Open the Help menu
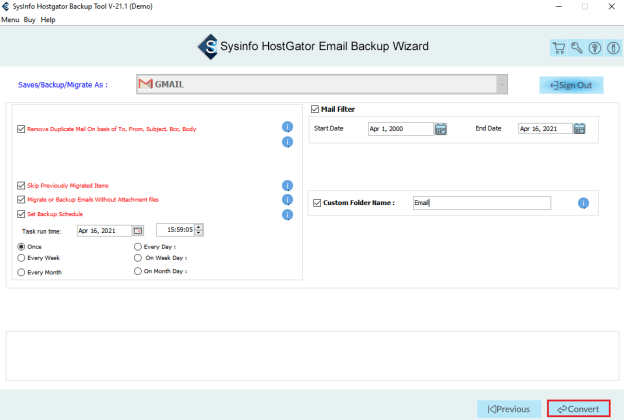This screenshot has width=624, height=420. (x=48, y=20)
